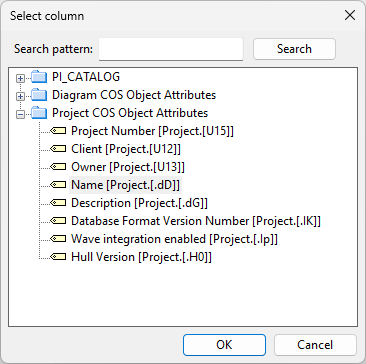The height and width of the screenshot is (364, 366).
Task: Click the Project COS Object Attributes folder icon
Action: [39, 113]
